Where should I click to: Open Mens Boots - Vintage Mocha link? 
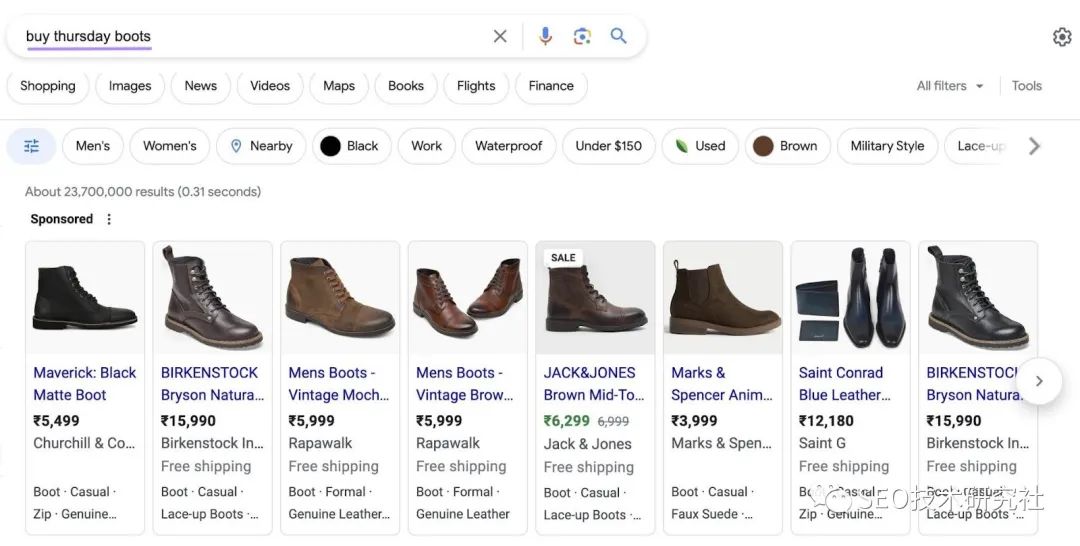(339, 384)
